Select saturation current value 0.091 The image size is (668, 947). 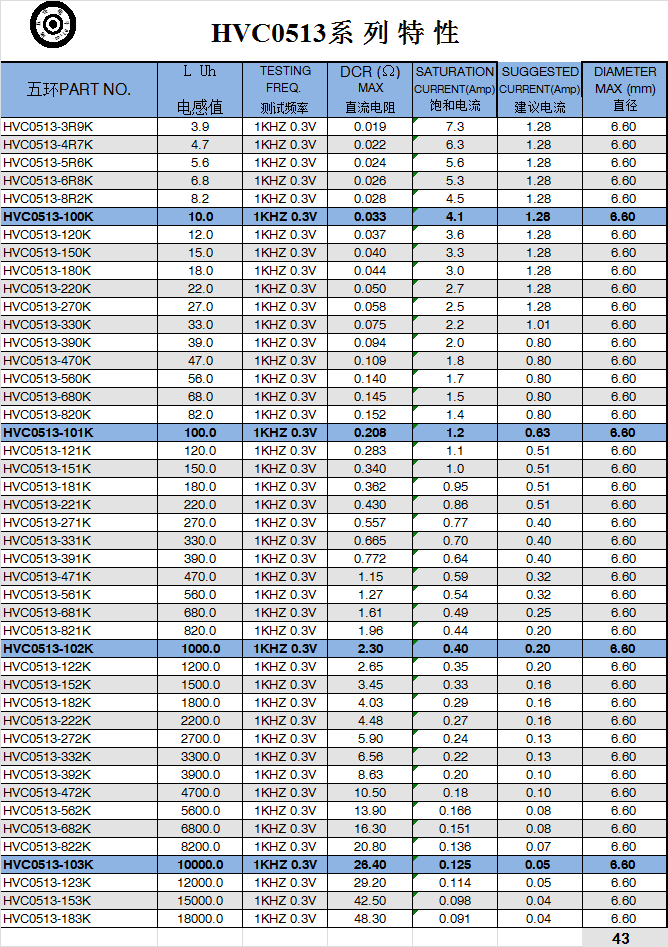tap(455, 919)
